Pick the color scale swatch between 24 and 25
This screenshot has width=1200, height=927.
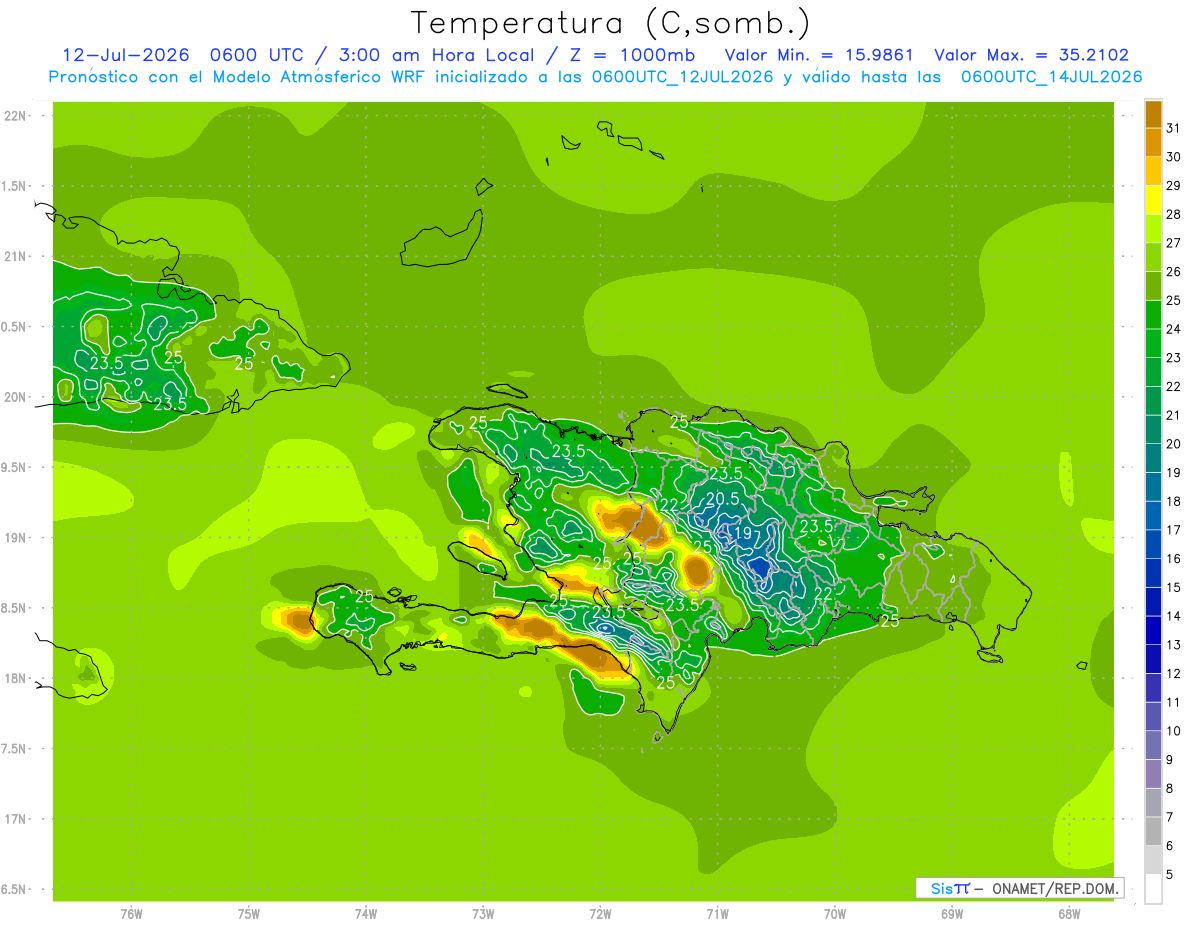point(1153,315)
